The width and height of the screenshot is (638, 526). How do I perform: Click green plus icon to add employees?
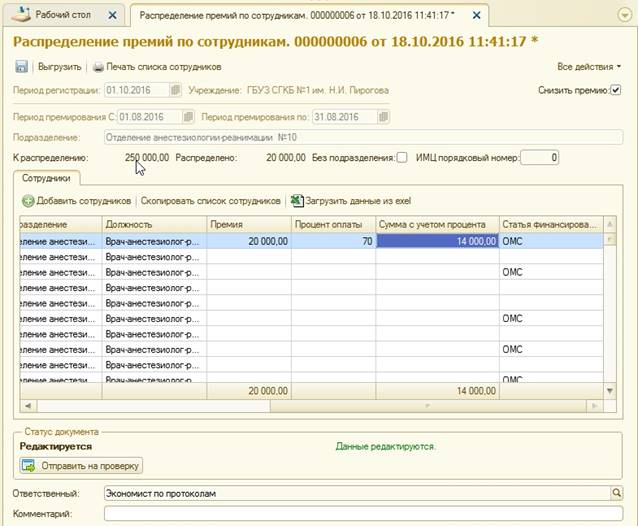(27, 200)
